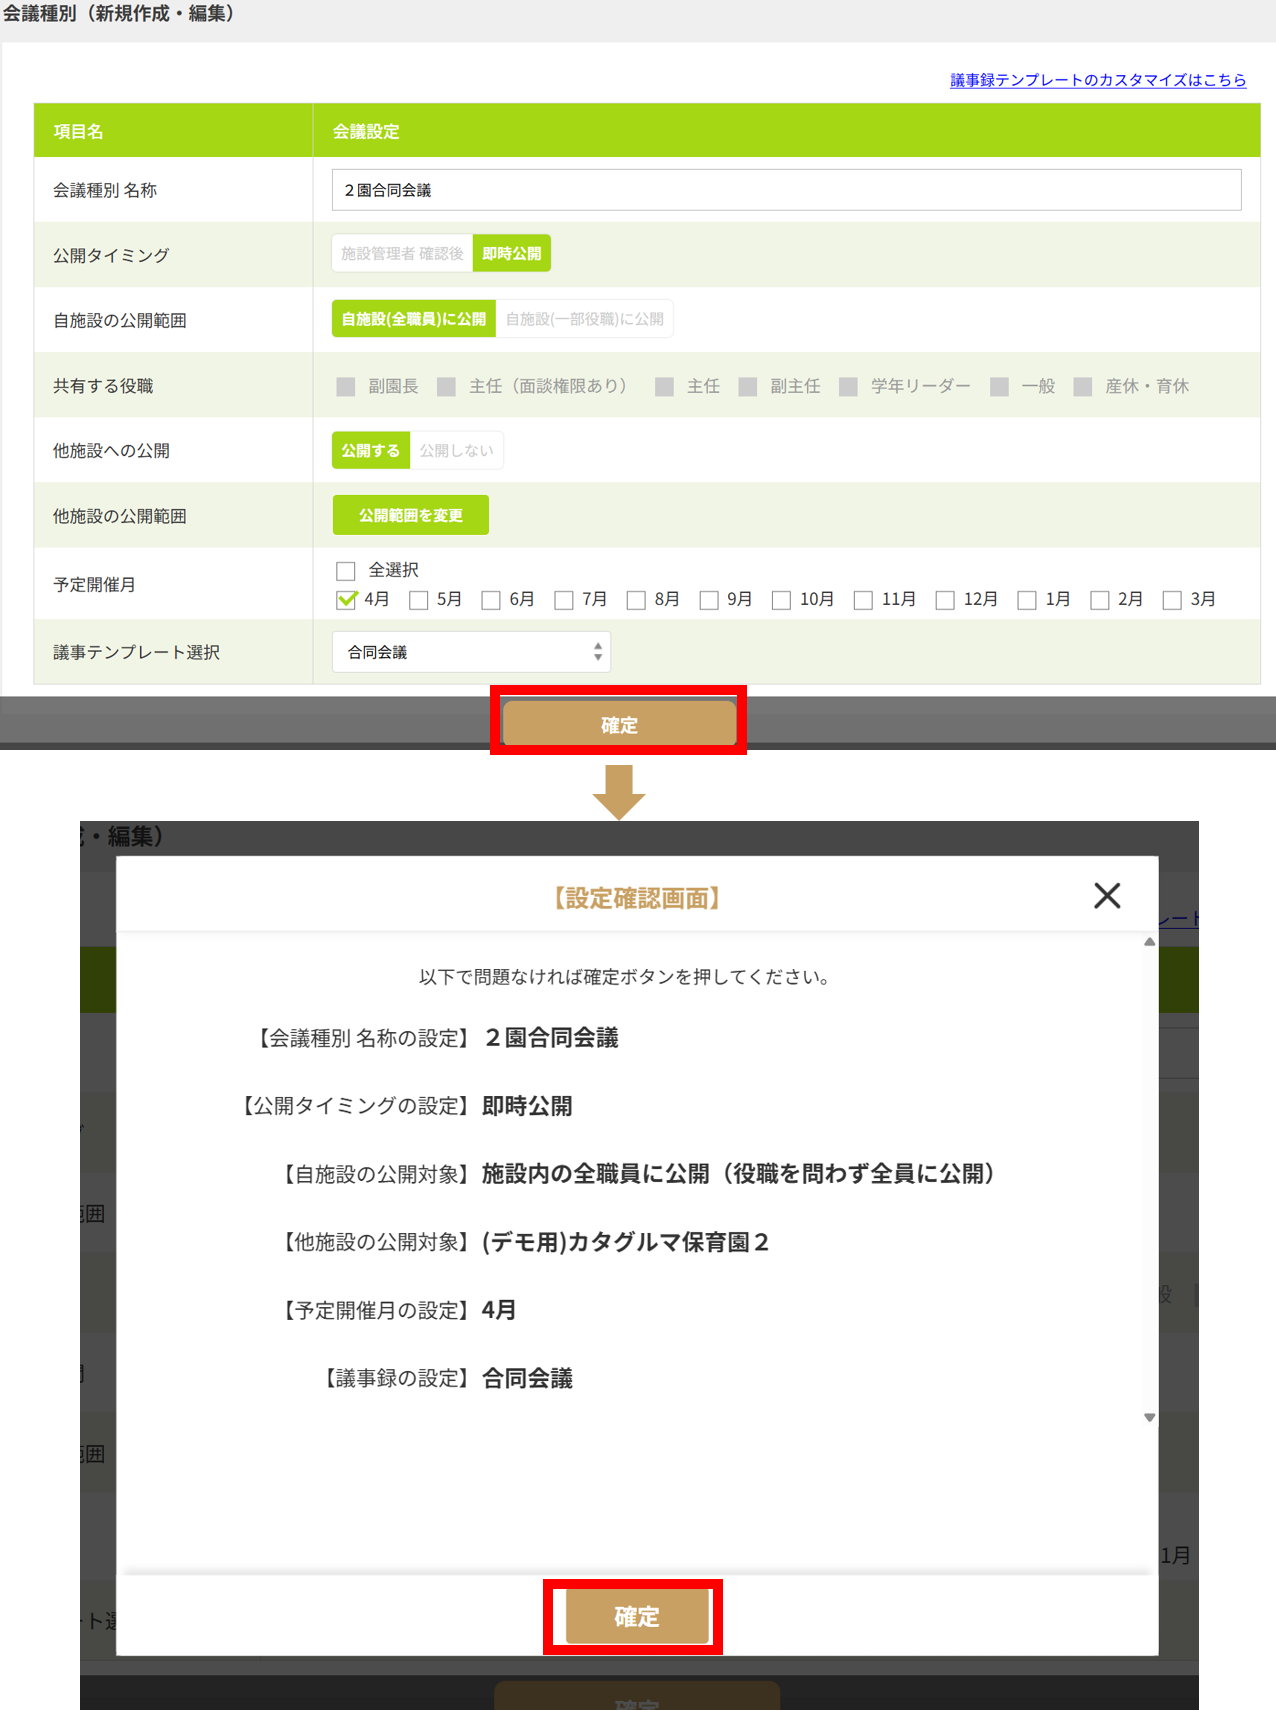Viewport: 1276px width, 1710px height.
Task: Click the 【予定開催月の設定】 4月 value
Action: tap(499, 1310)
